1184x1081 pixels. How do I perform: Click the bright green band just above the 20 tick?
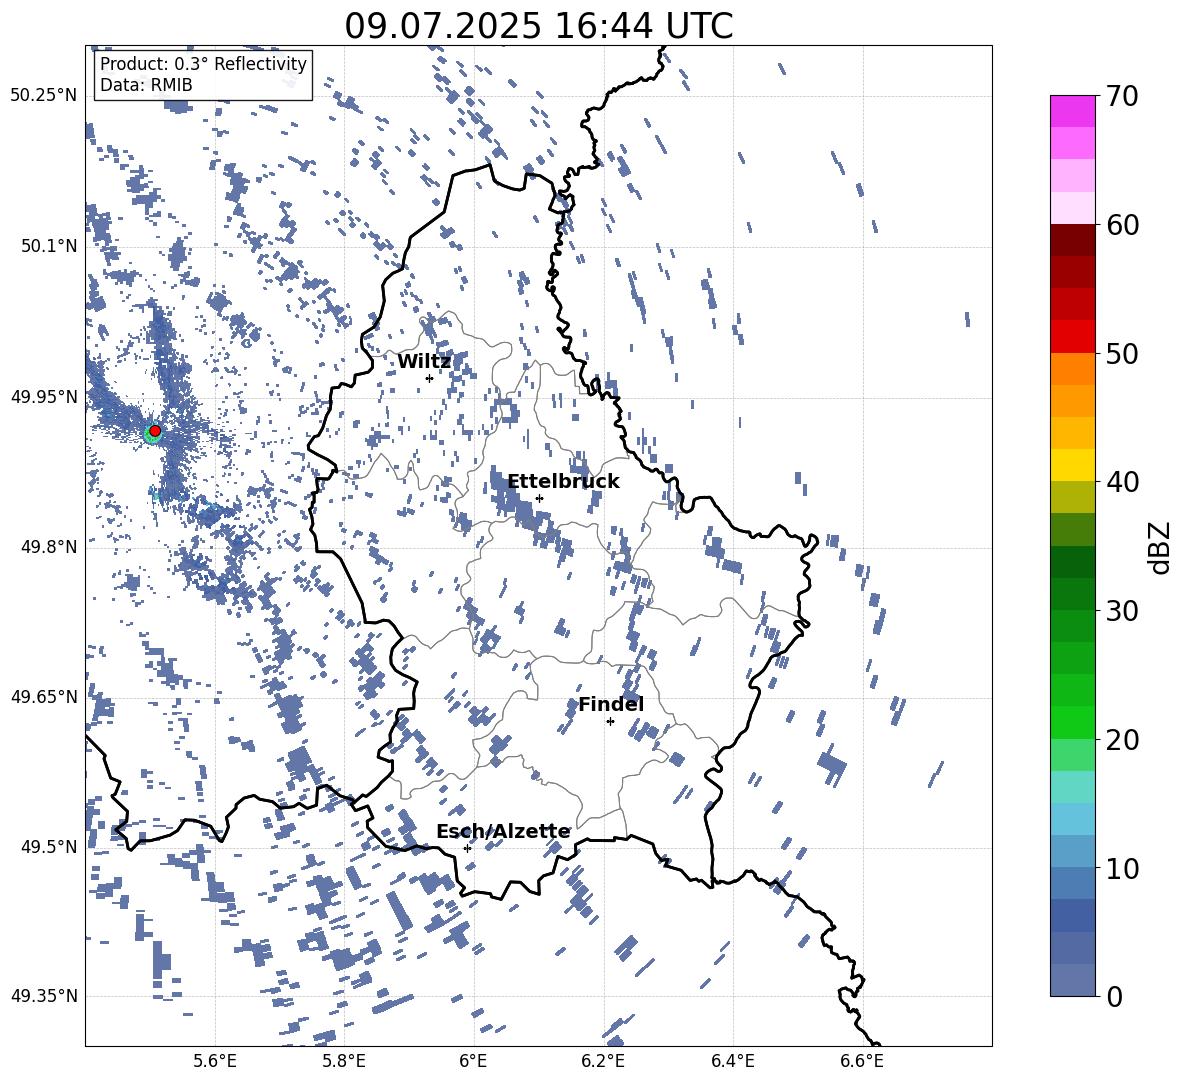pyautogui.click(x=1072, y=722)
